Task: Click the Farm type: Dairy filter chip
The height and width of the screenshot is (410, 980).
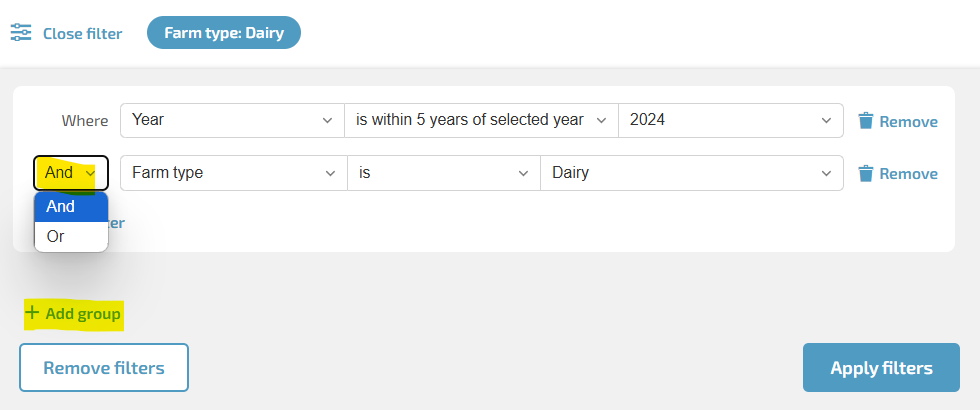Action: click(224, 32)
